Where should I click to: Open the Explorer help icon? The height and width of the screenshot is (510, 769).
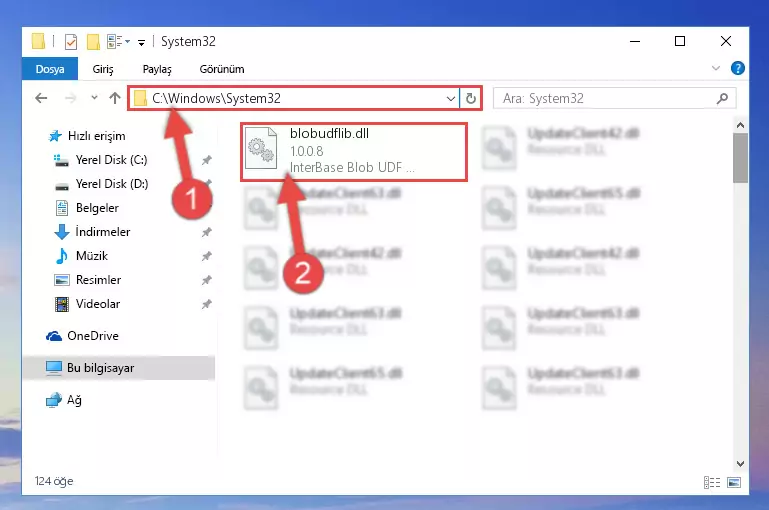(x=737, y=68)
